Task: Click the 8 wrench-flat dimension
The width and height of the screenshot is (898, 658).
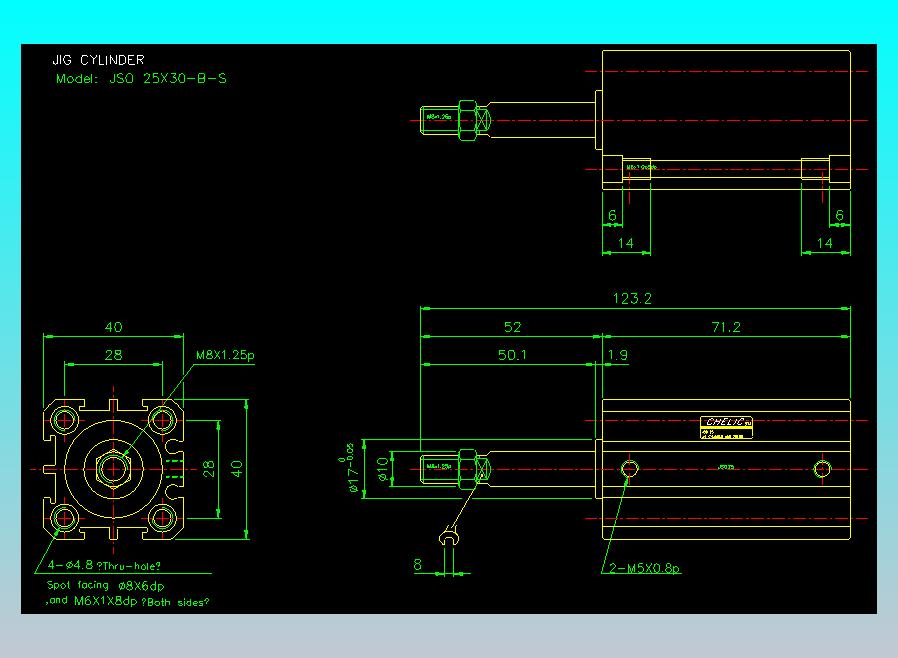Action: click(418, 565)
